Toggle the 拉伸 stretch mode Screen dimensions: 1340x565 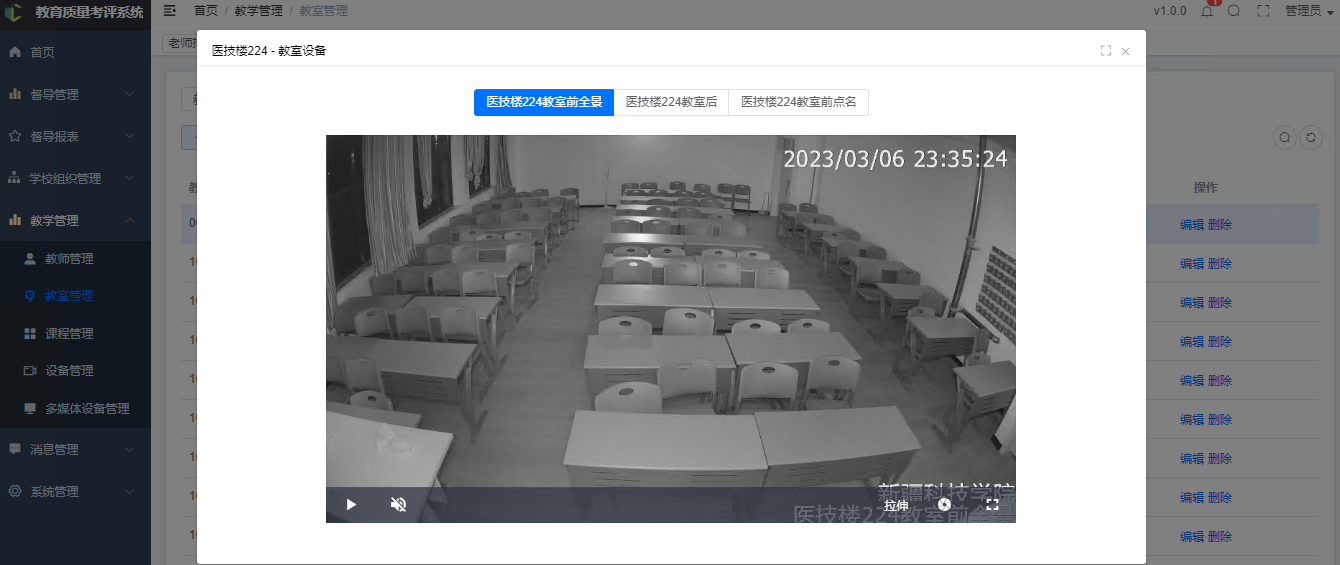(895, 505)
